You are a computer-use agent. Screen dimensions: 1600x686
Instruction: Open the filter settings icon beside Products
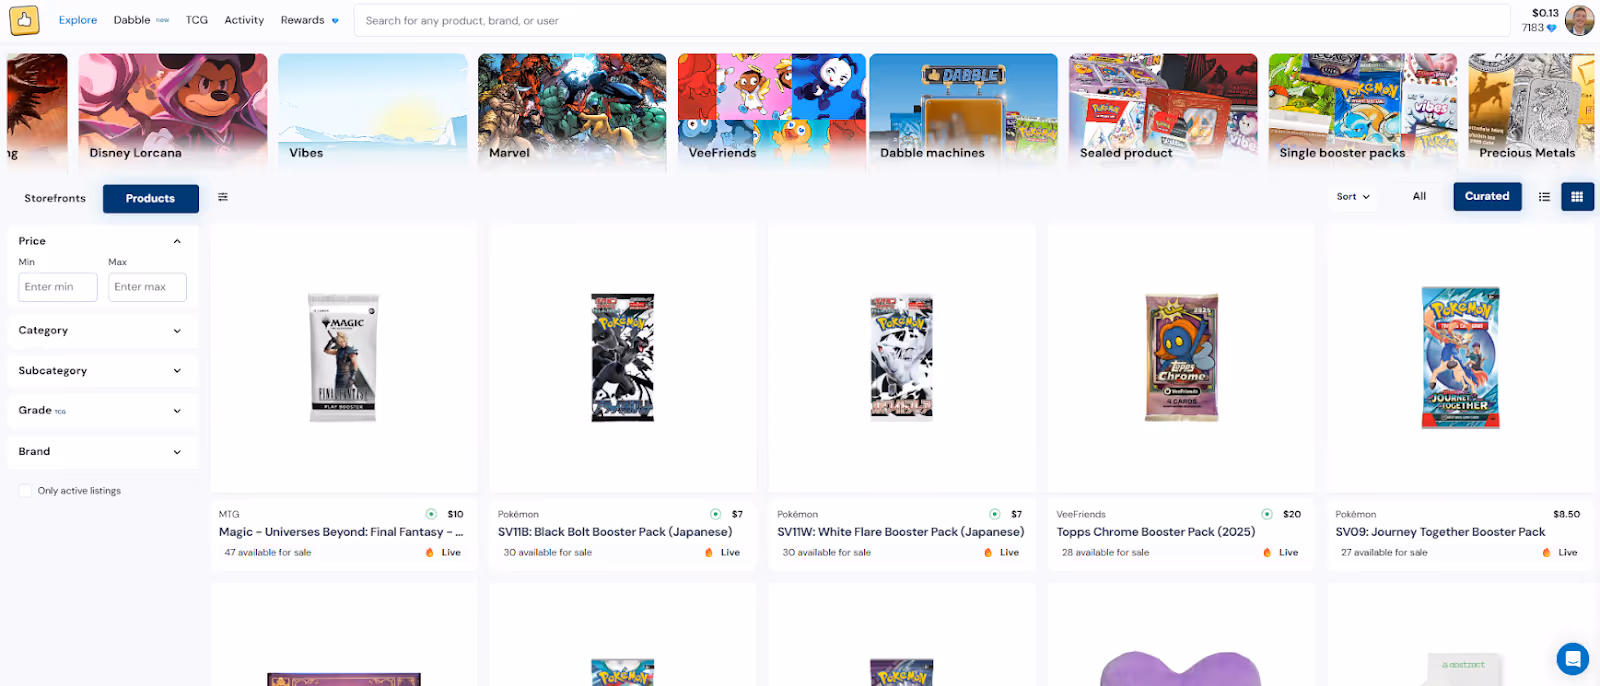point(223,197)
